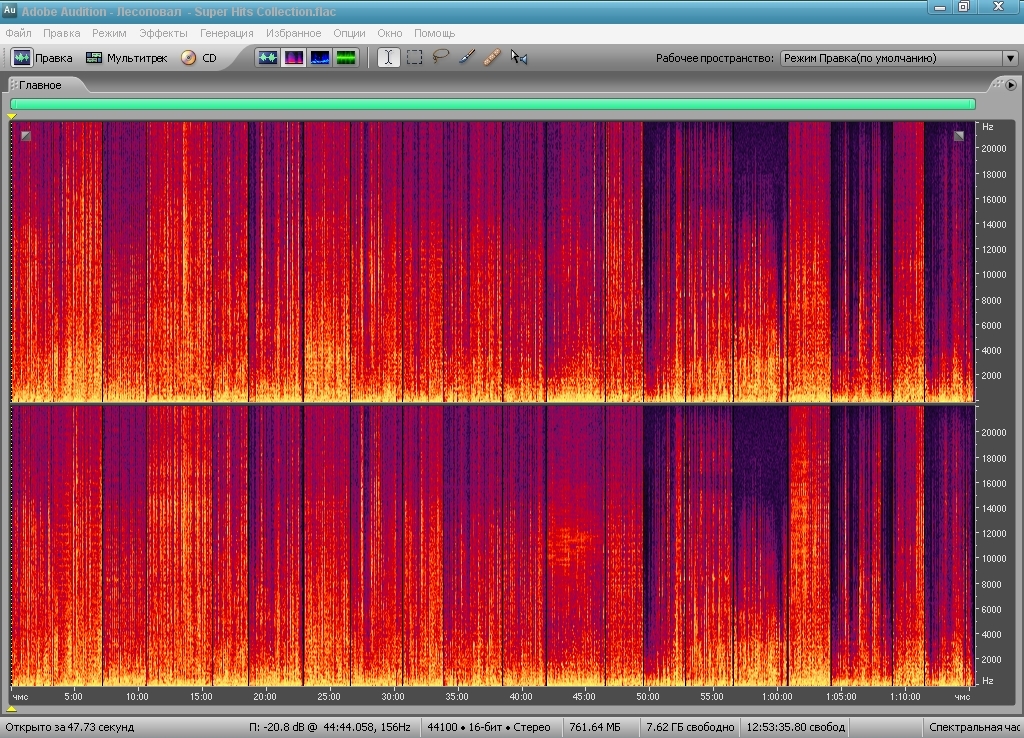The height and width of the screenshot is (738, 1024).
Task: Toggle Waveform display mode
Action: click(x=268, y=57)
